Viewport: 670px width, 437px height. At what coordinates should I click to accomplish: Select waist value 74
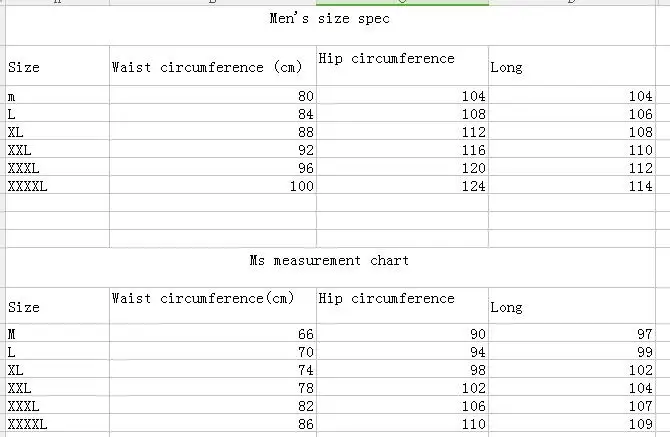(x=213, y=369)
